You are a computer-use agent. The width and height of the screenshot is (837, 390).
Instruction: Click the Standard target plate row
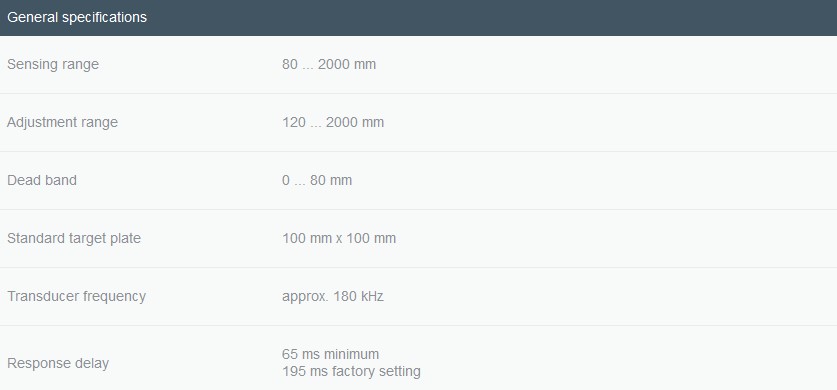[x=418, y=238]
